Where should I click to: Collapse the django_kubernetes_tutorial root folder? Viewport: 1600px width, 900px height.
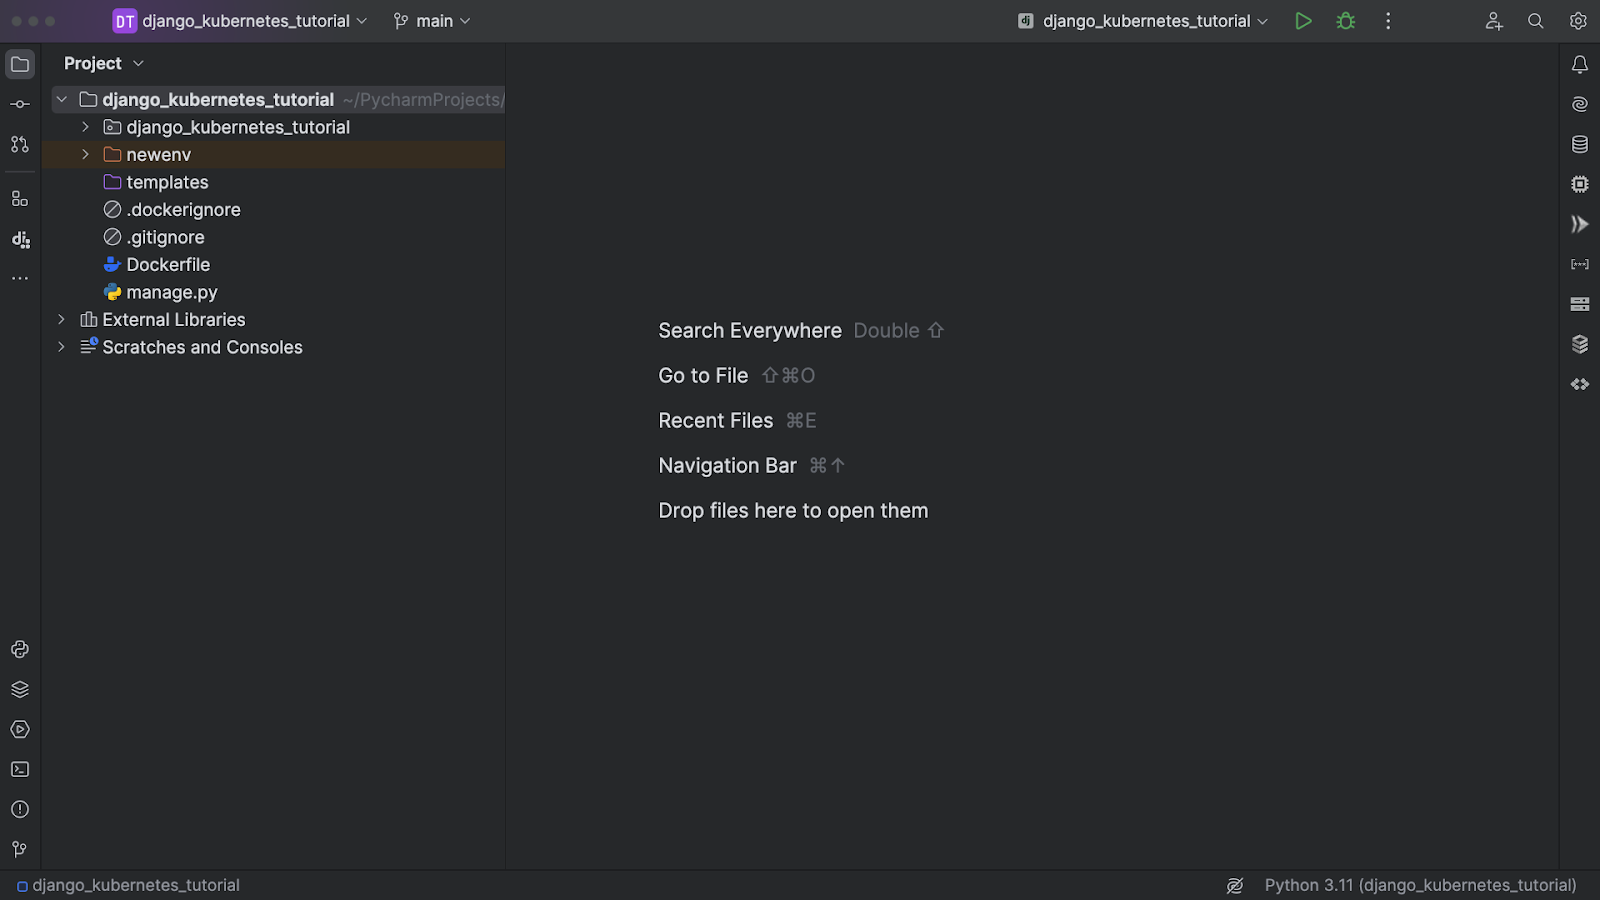tap(61, 100)
